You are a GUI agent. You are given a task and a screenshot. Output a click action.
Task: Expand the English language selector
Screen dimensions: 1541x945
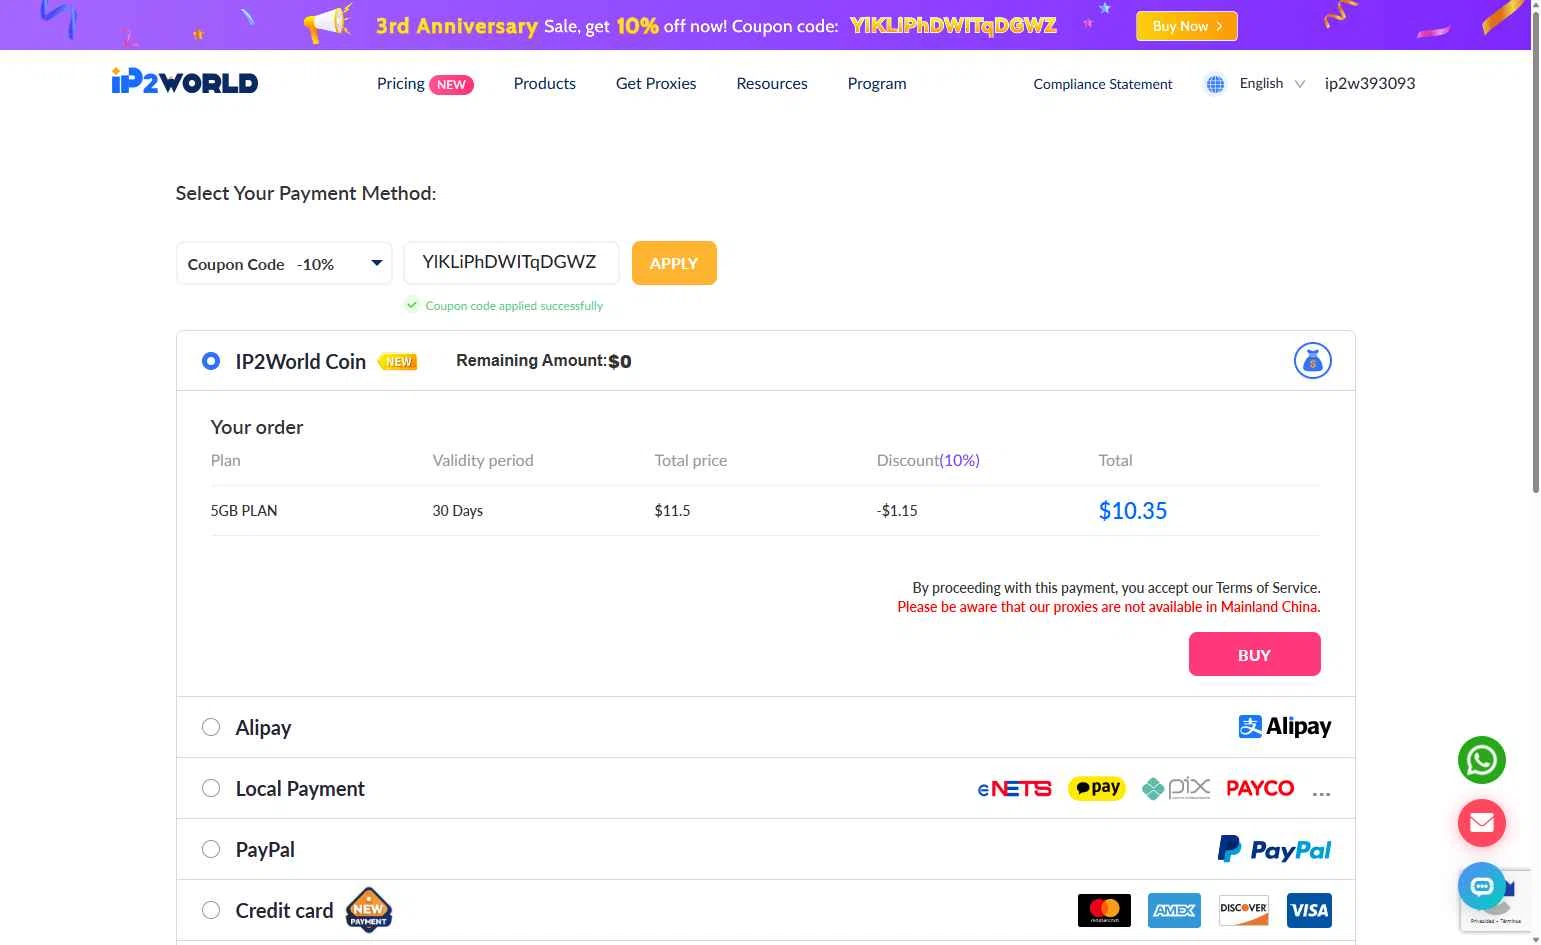1271,84
